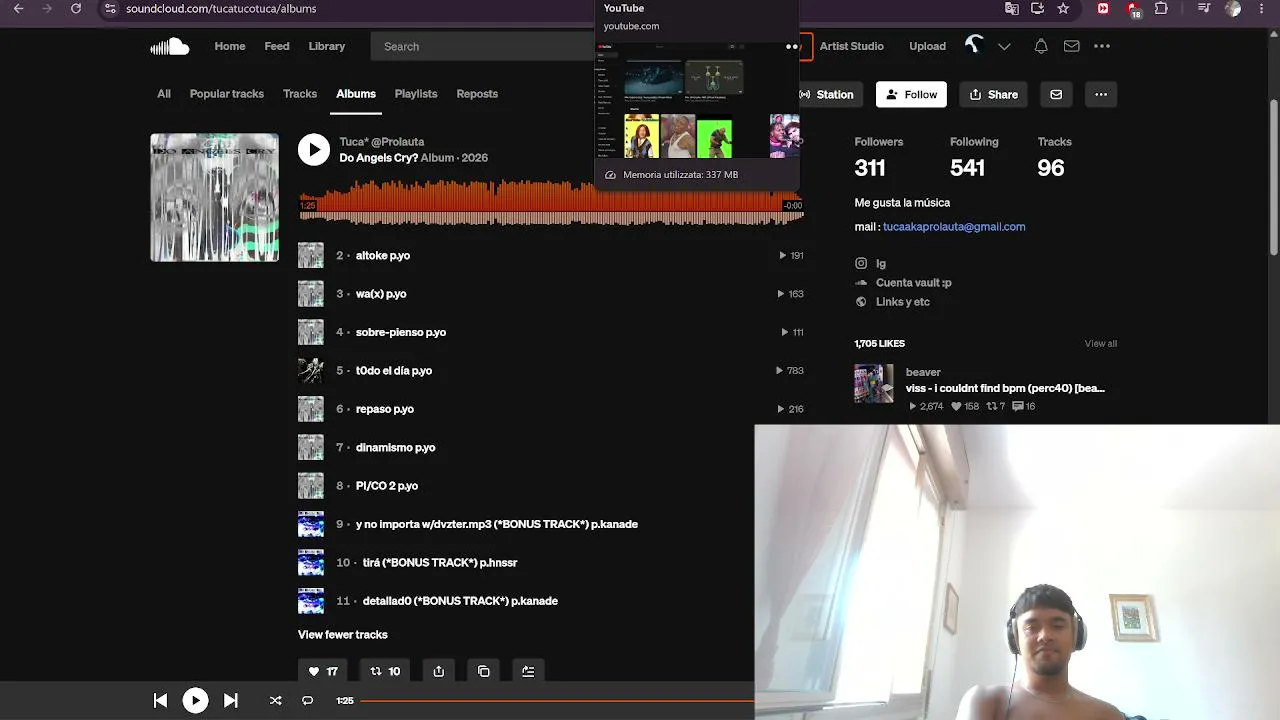Open the artist profile more menu
Viewport: 1280px width, 720px height.
coord(1101,95)
